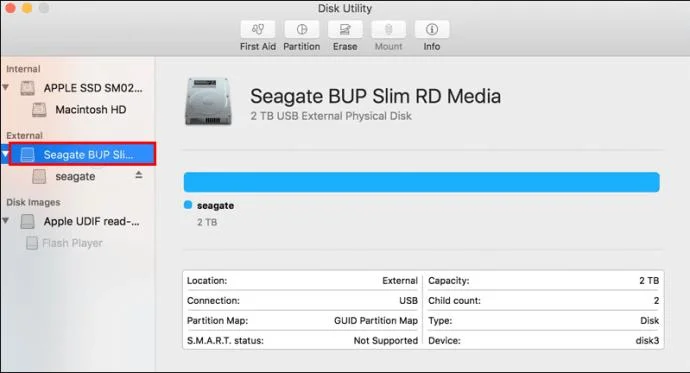
Task: Click the Disk Images section header
Action: (33, 202)
